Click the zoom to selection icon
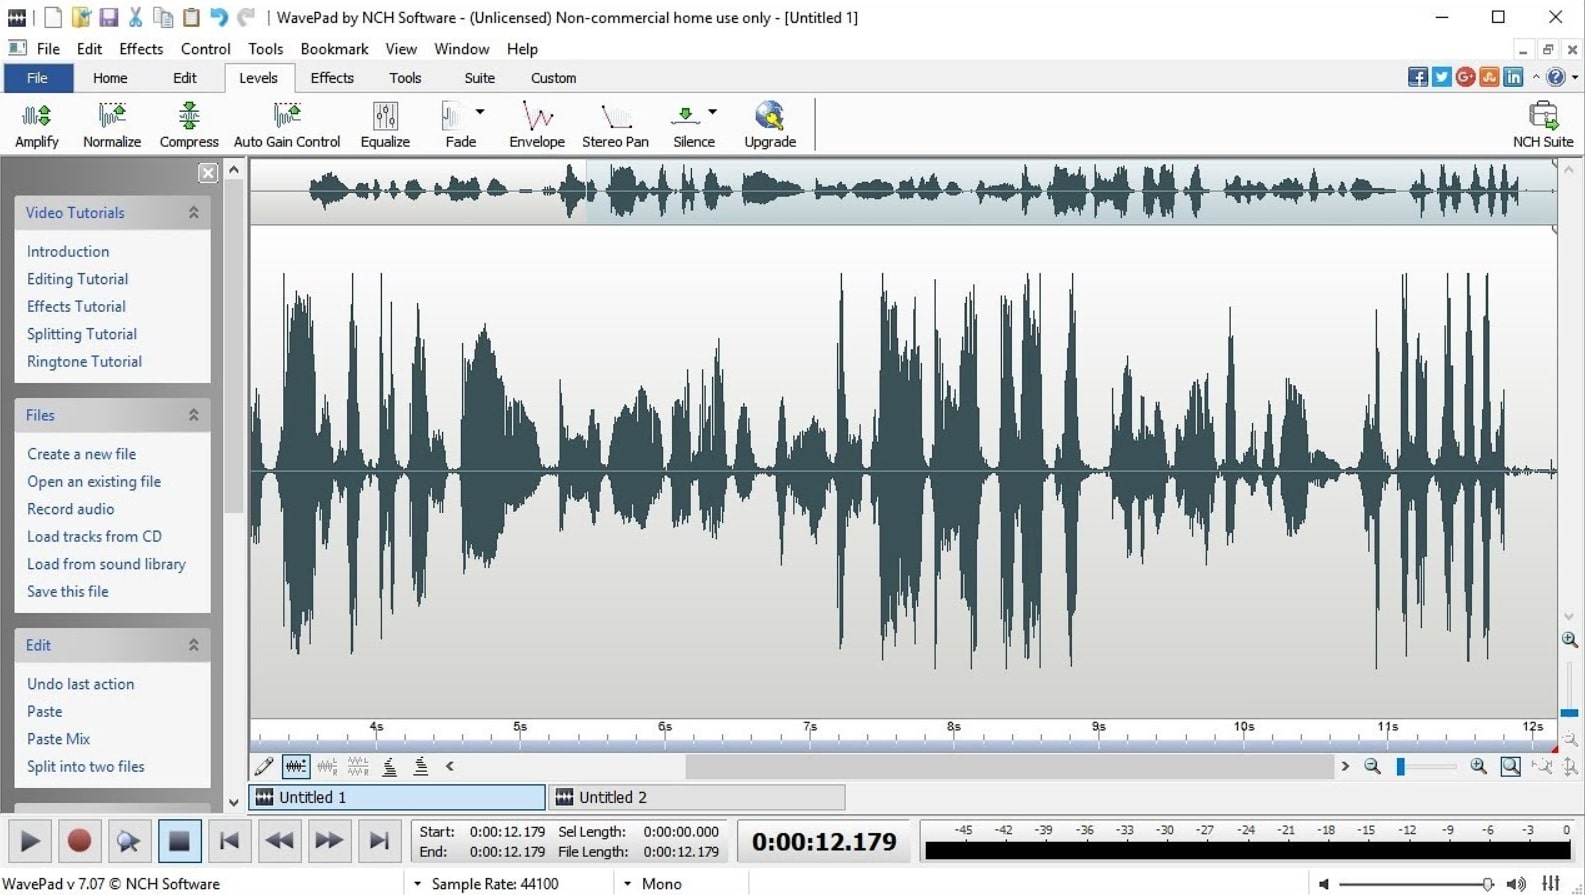 tap(1510, 766)
